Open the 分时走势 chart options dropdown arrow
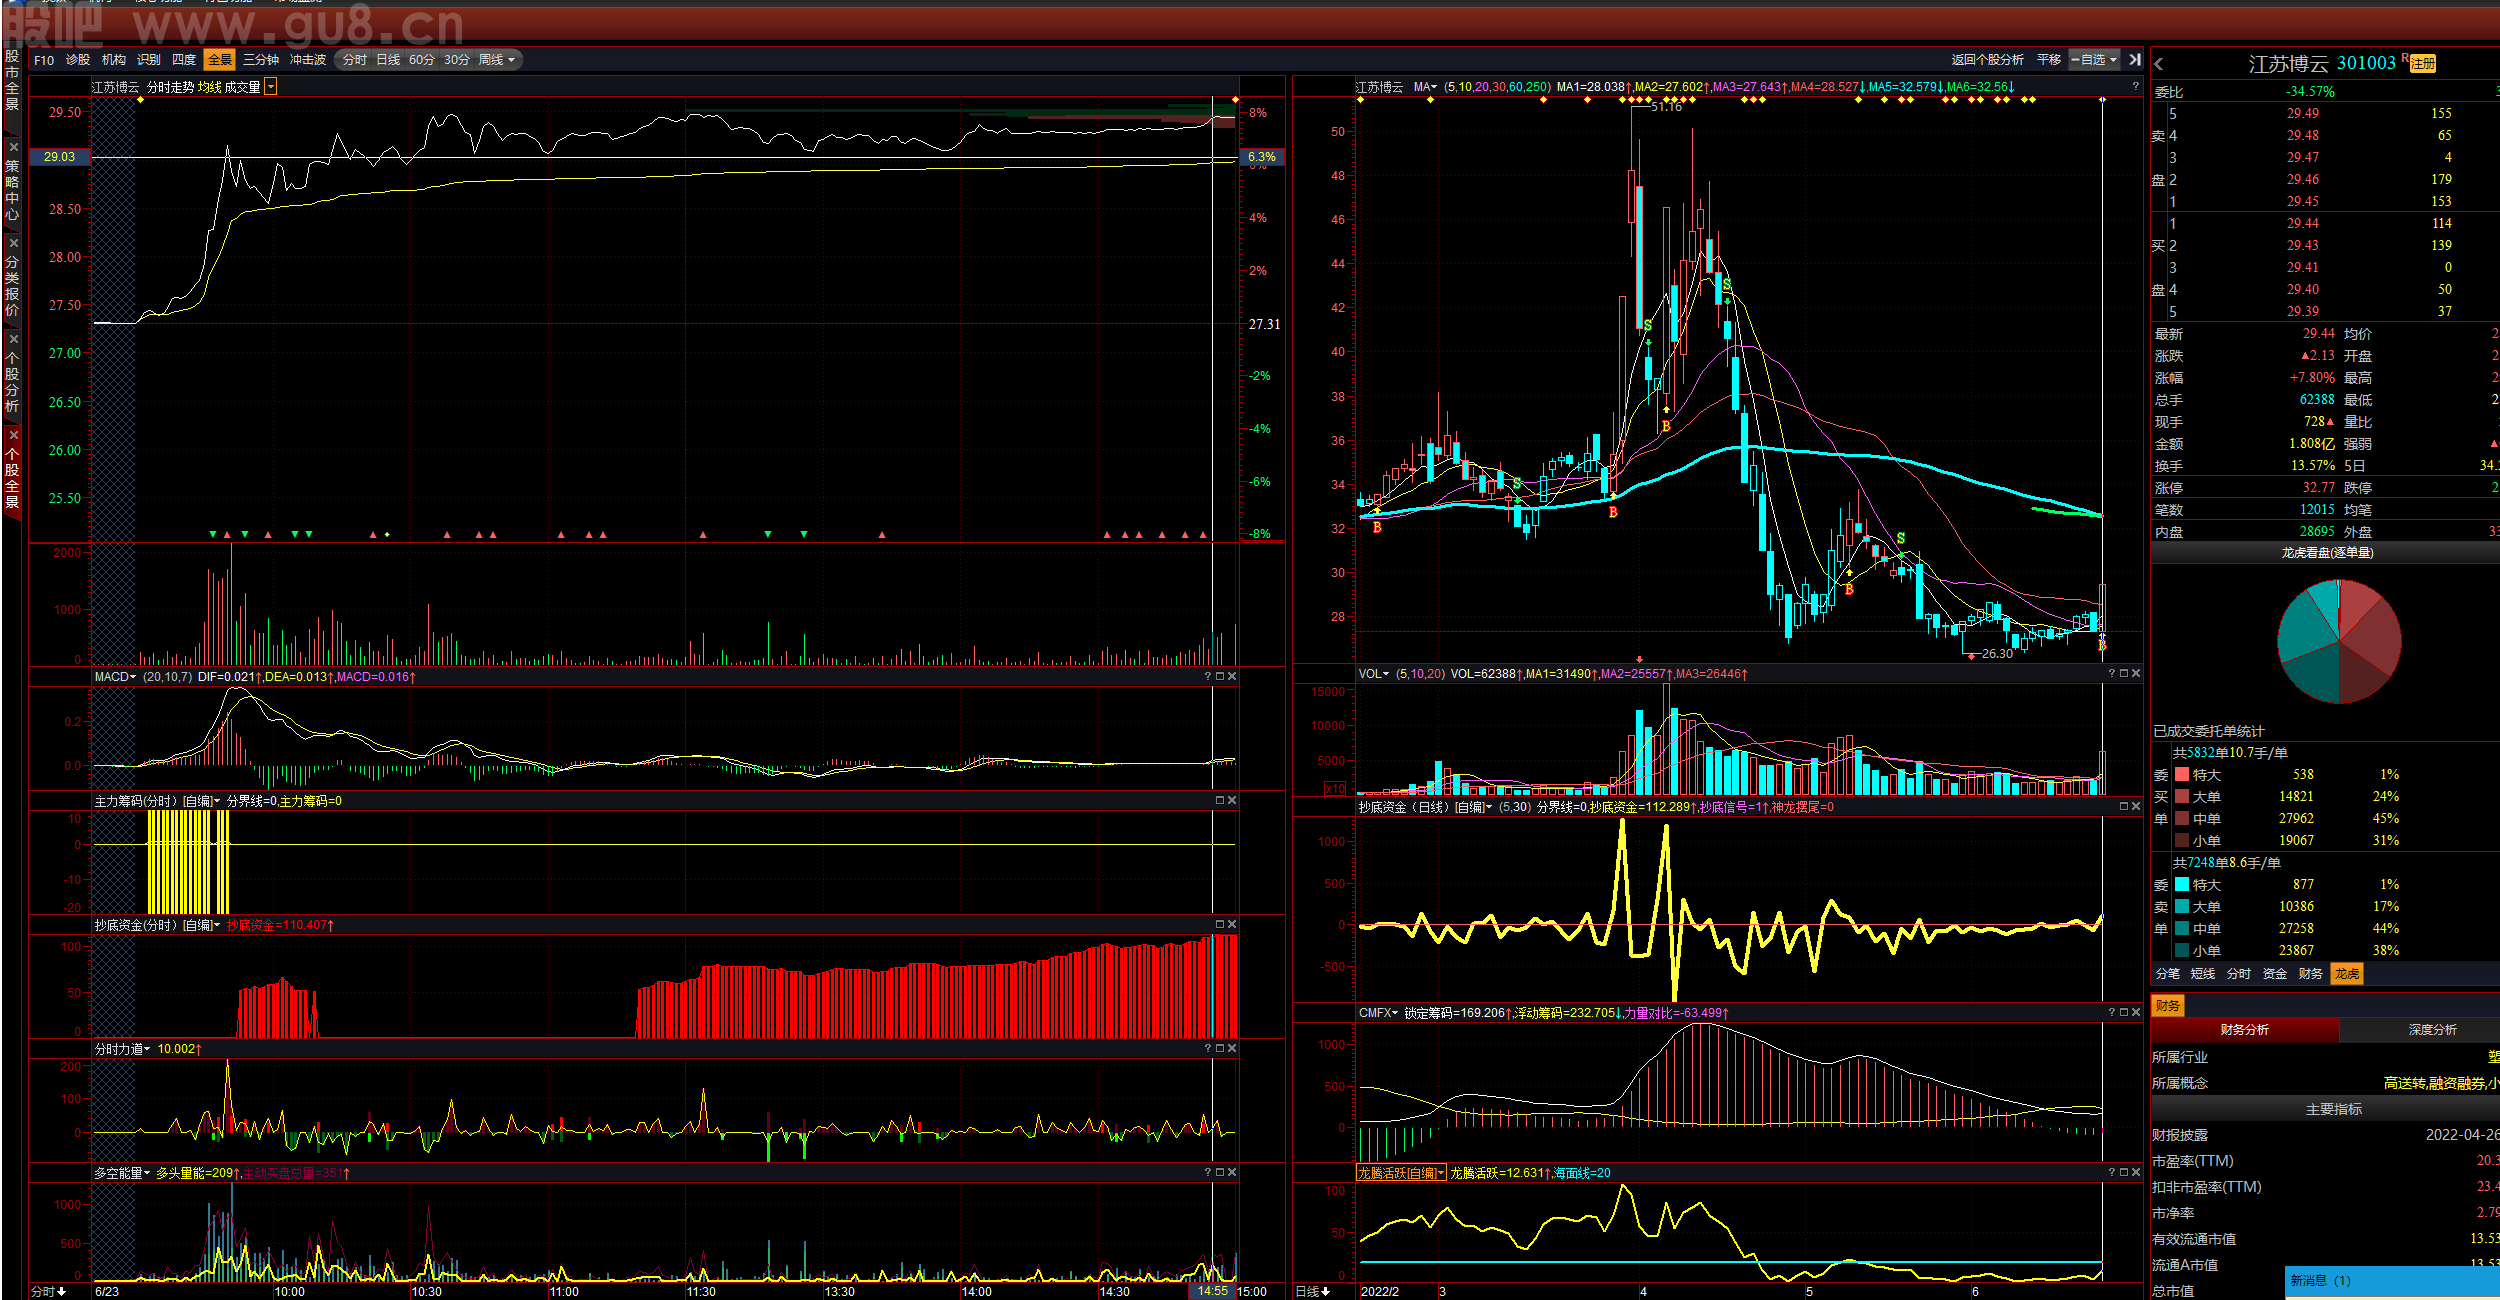 271,87
